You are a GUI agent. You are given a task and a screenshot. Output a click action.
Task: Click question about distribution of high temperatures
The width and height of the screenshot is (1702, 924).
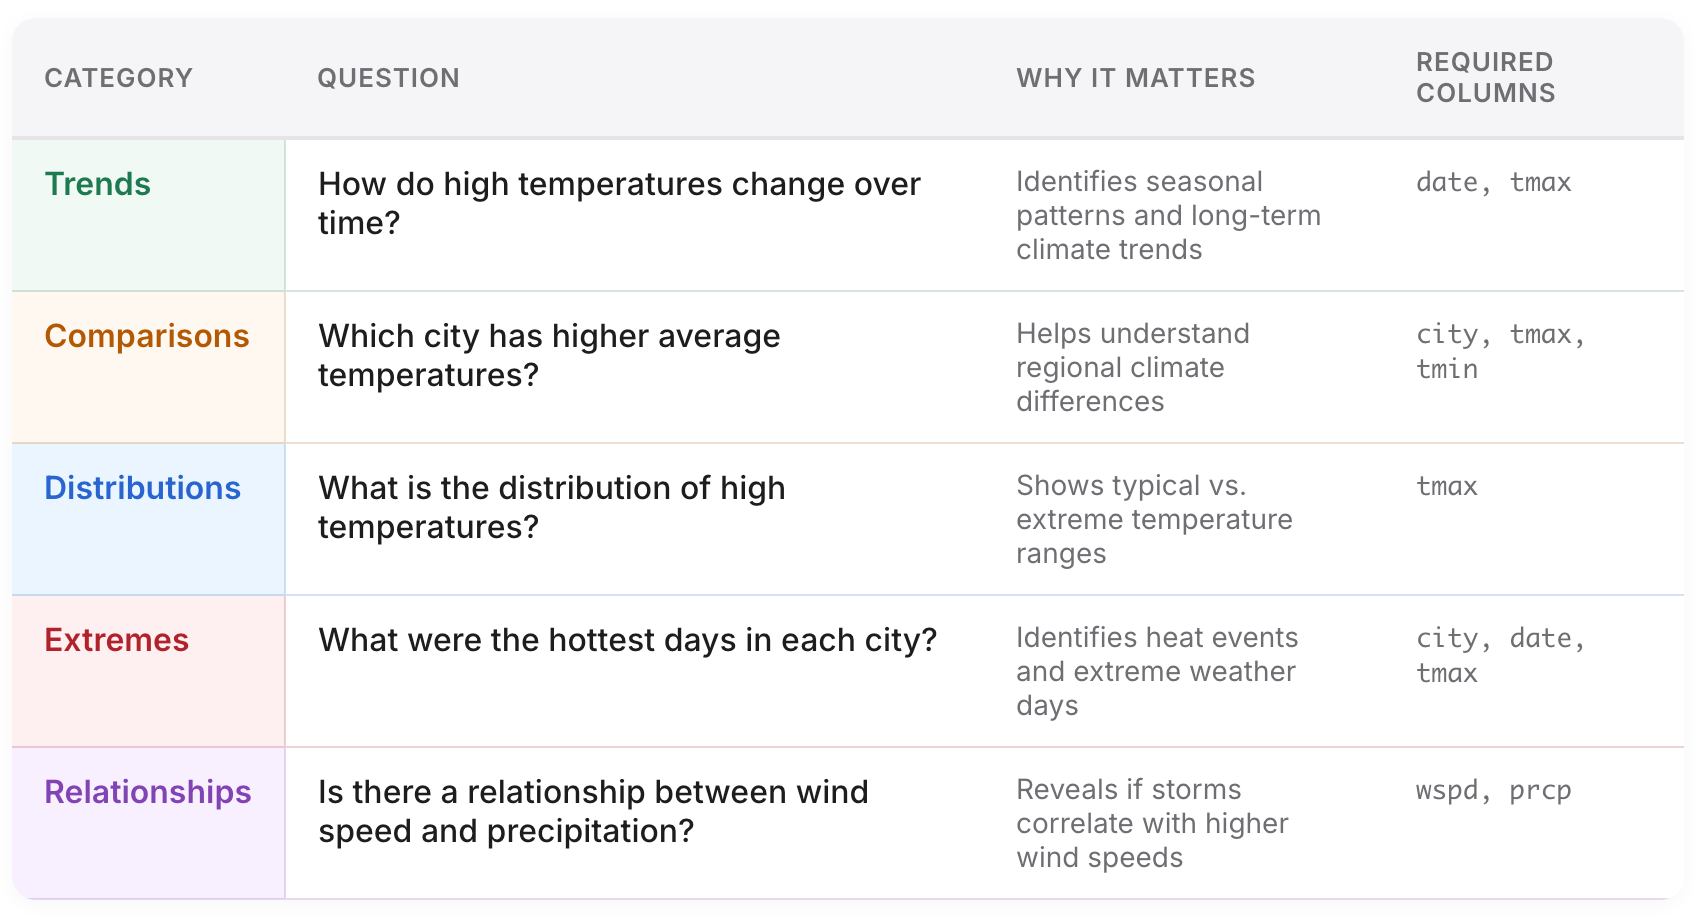(551, 507)
